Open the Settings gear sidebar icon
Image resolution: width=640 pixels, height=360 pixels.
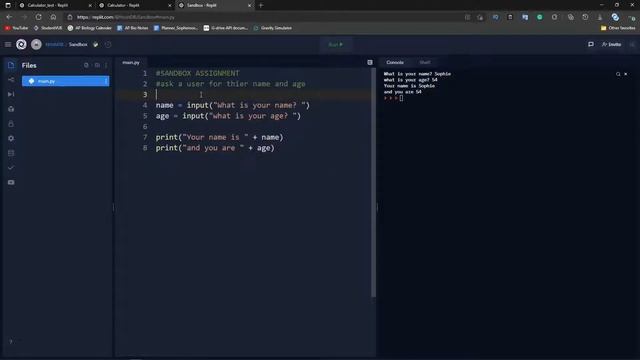pyautogui.click(x=11, y=138)
